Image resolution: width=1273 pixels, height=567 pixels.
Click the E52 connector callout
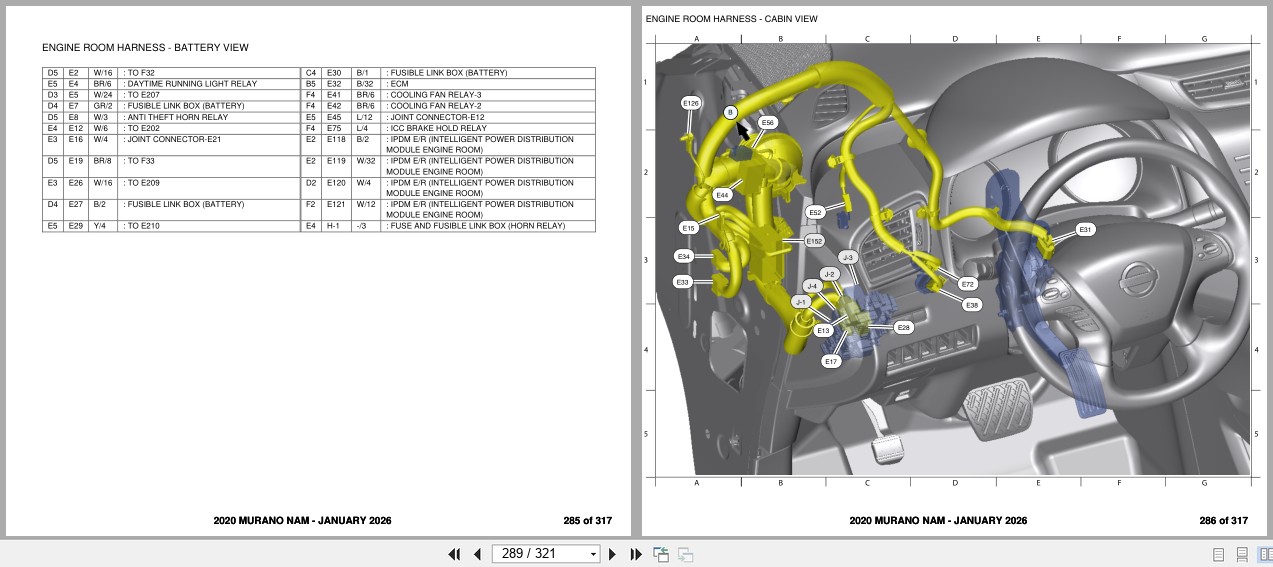(815, 212)
